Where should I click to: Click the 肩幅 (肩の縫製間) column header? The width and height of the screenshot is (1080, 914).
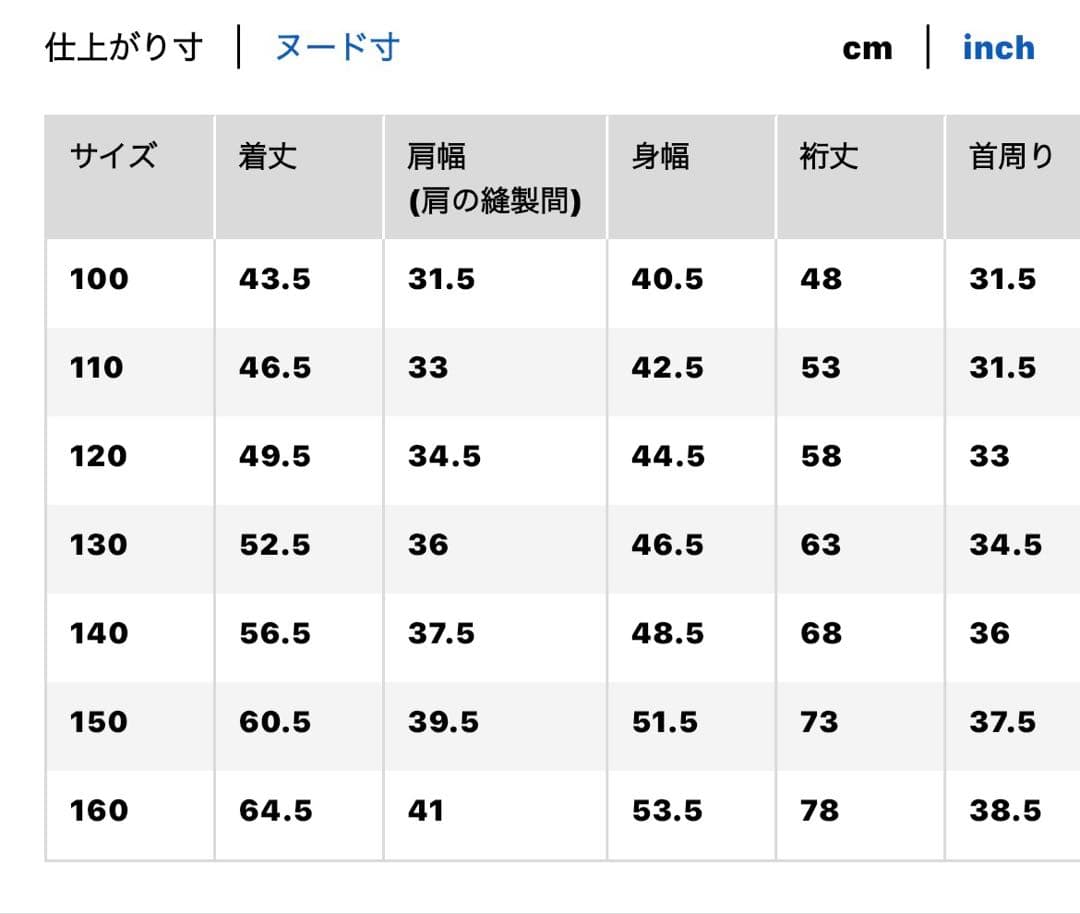[495, 178]
